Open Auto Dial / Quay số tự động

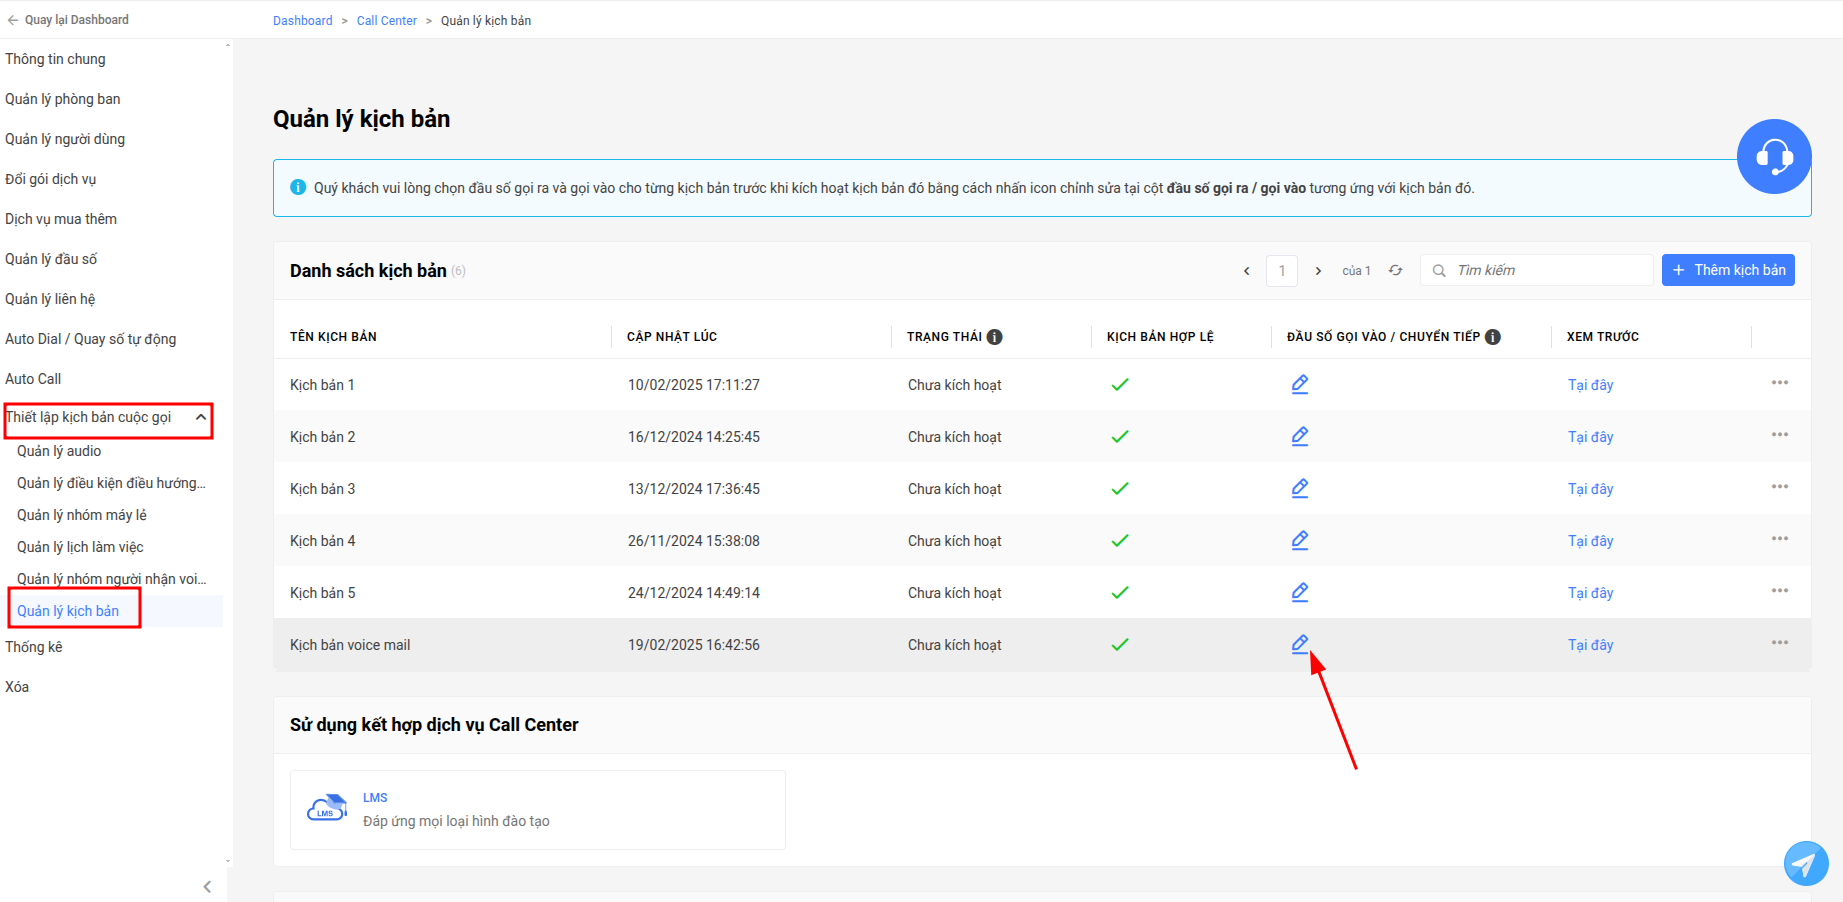(x=91, y=339)
